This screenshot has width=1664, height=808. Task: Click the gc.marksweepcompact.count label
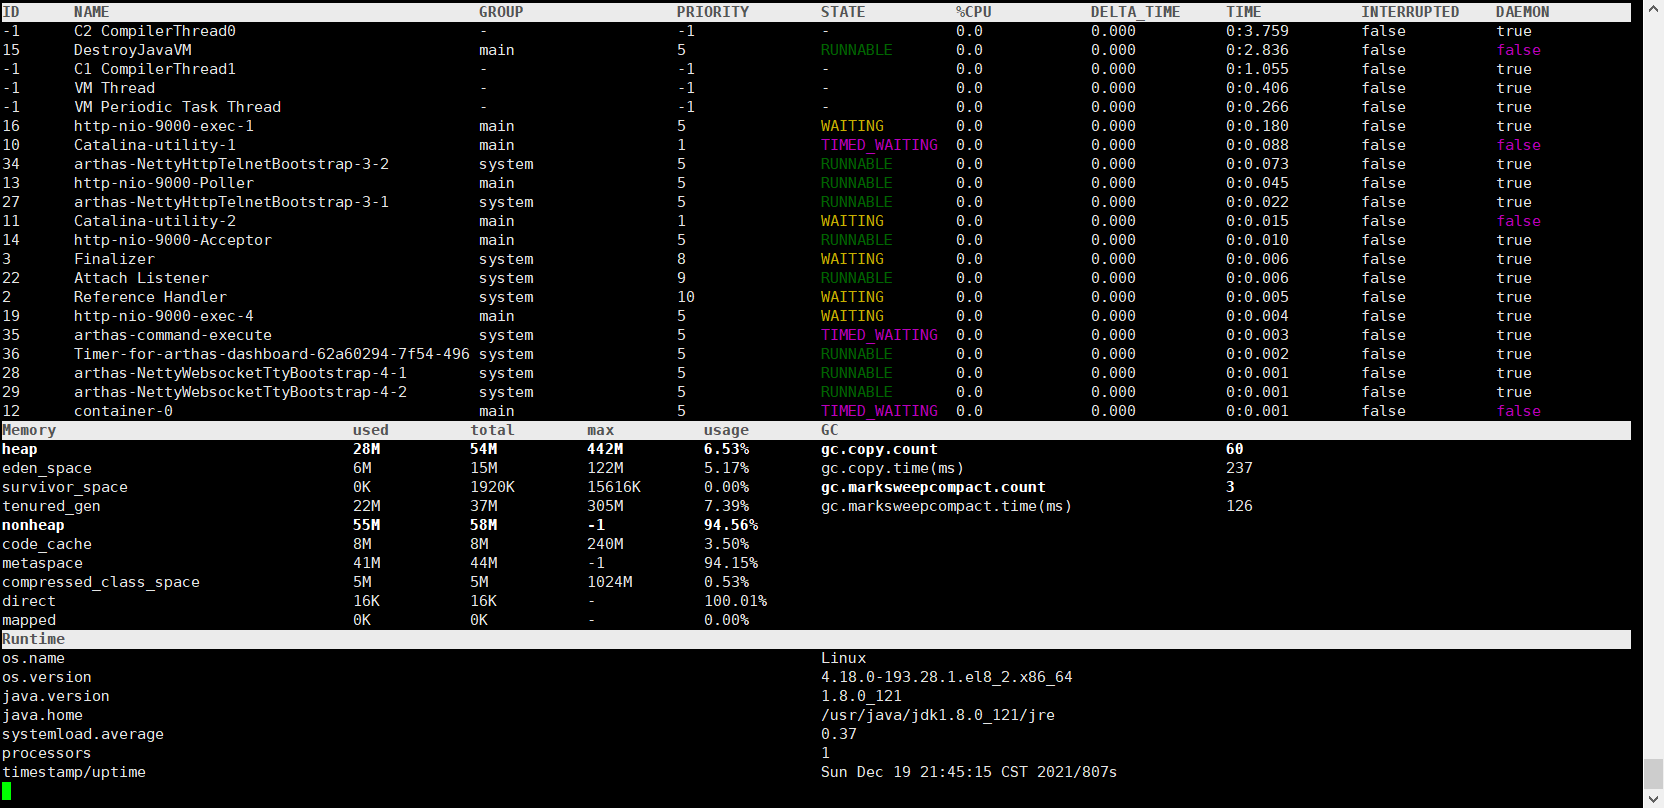coord(934,487)
